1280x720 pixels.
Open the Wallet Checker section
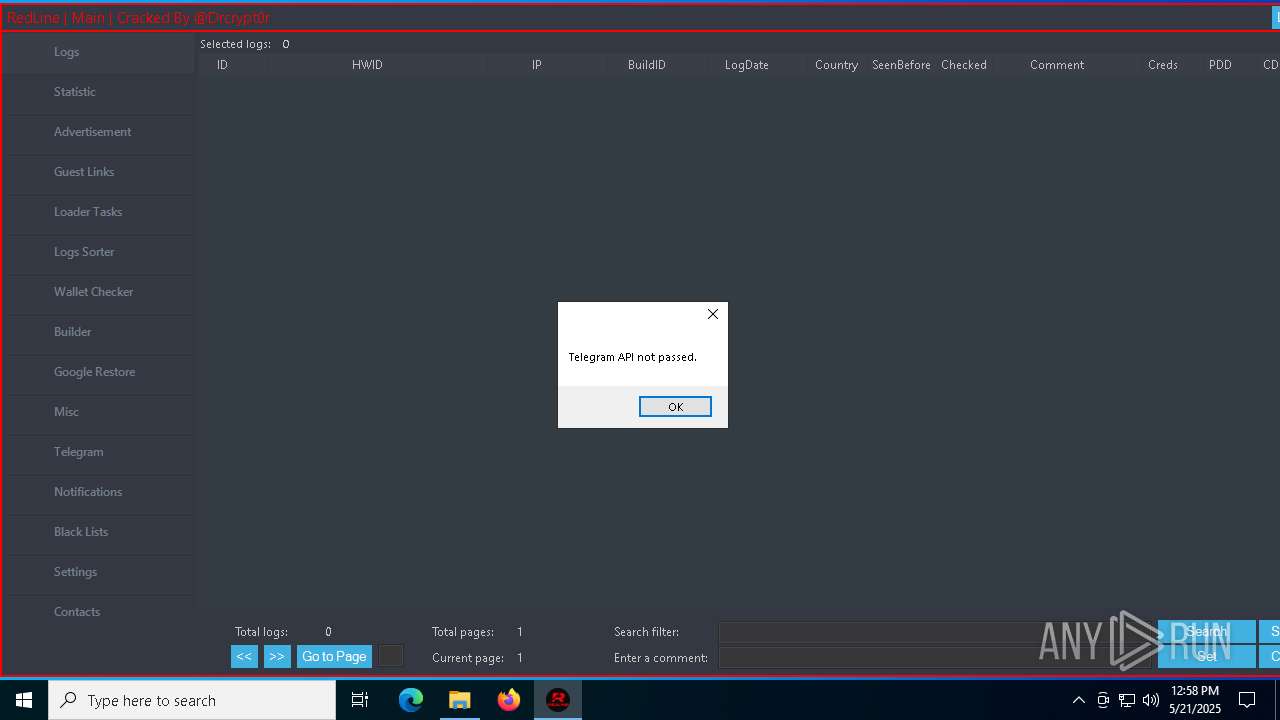pos(99,293)
